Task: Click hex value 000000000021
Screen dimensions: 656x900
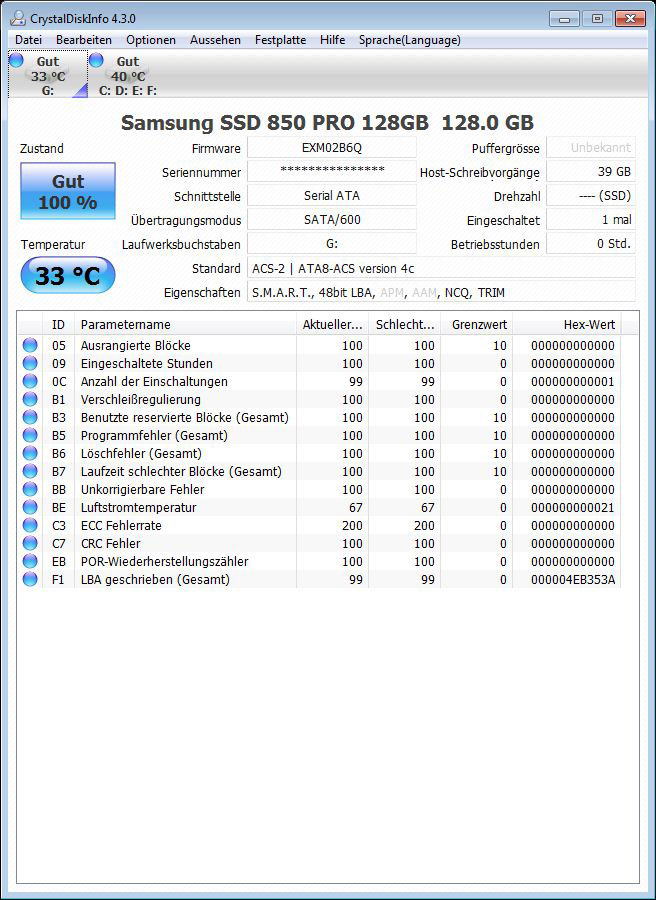Action: coord(573,507)
